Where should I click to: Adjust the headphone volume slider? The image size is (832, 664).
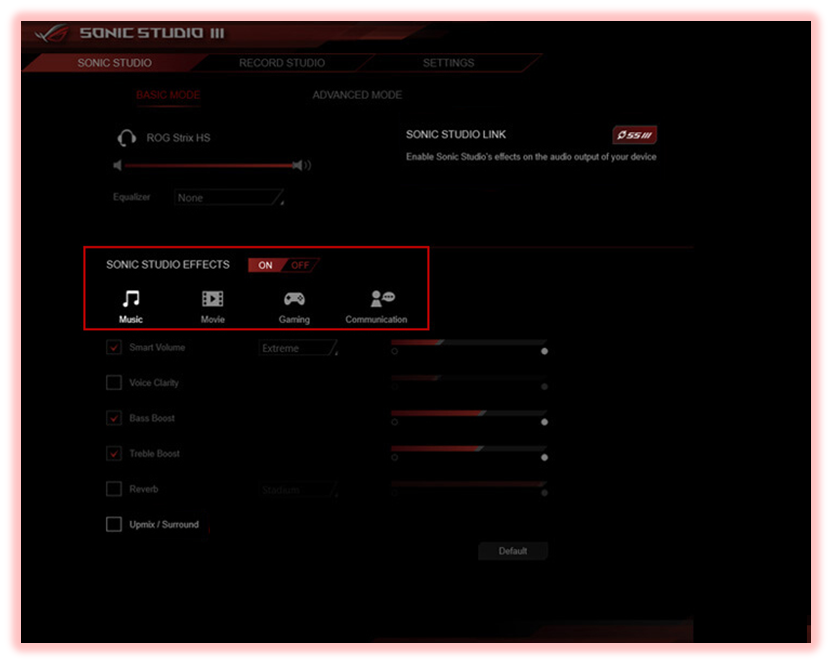point(209,166)
